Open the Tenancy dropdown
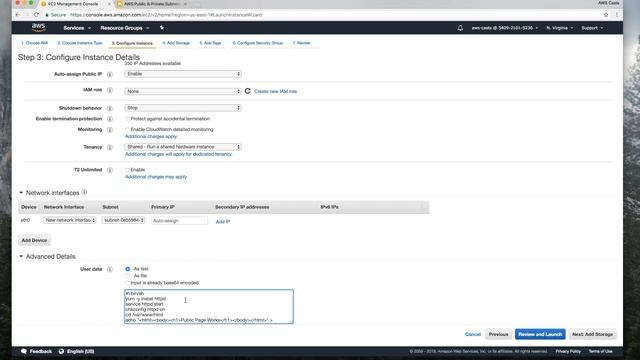The width and height of the screenshot is (640, 360). pyautogui.click(x=183, y=147)
